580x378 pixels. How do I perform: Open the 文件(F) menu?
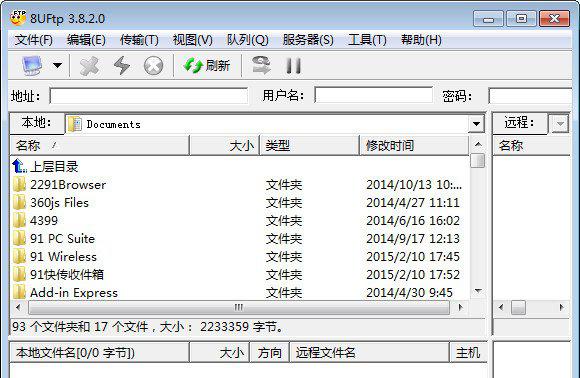(33, 40)
